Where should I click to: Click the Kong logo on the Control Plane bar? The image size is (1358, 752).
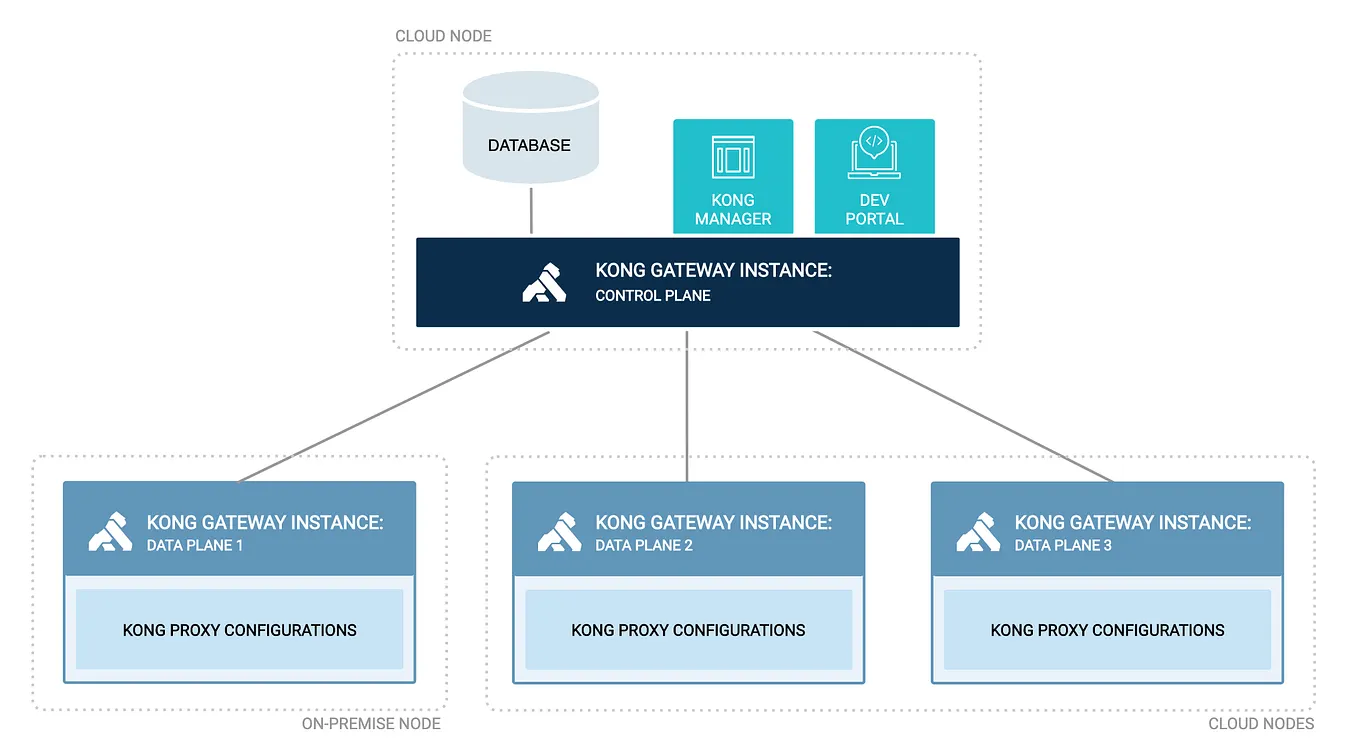[545, 282]
